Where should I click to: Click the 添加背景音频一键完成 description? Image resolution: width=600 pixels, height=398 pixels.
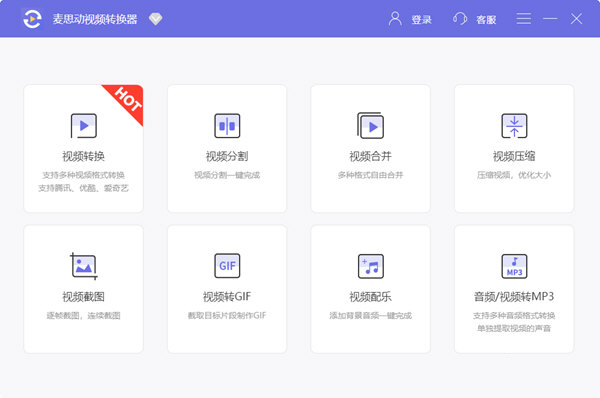pos(370,316)
